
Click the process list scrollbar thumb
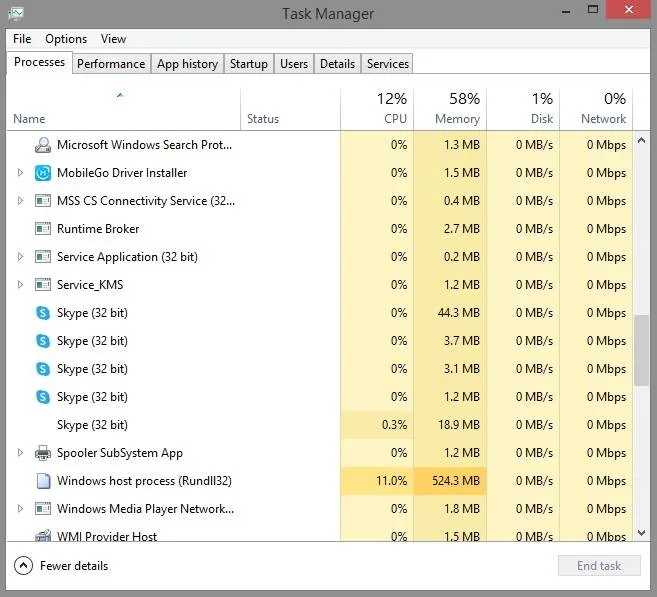(x=641, y=350)
